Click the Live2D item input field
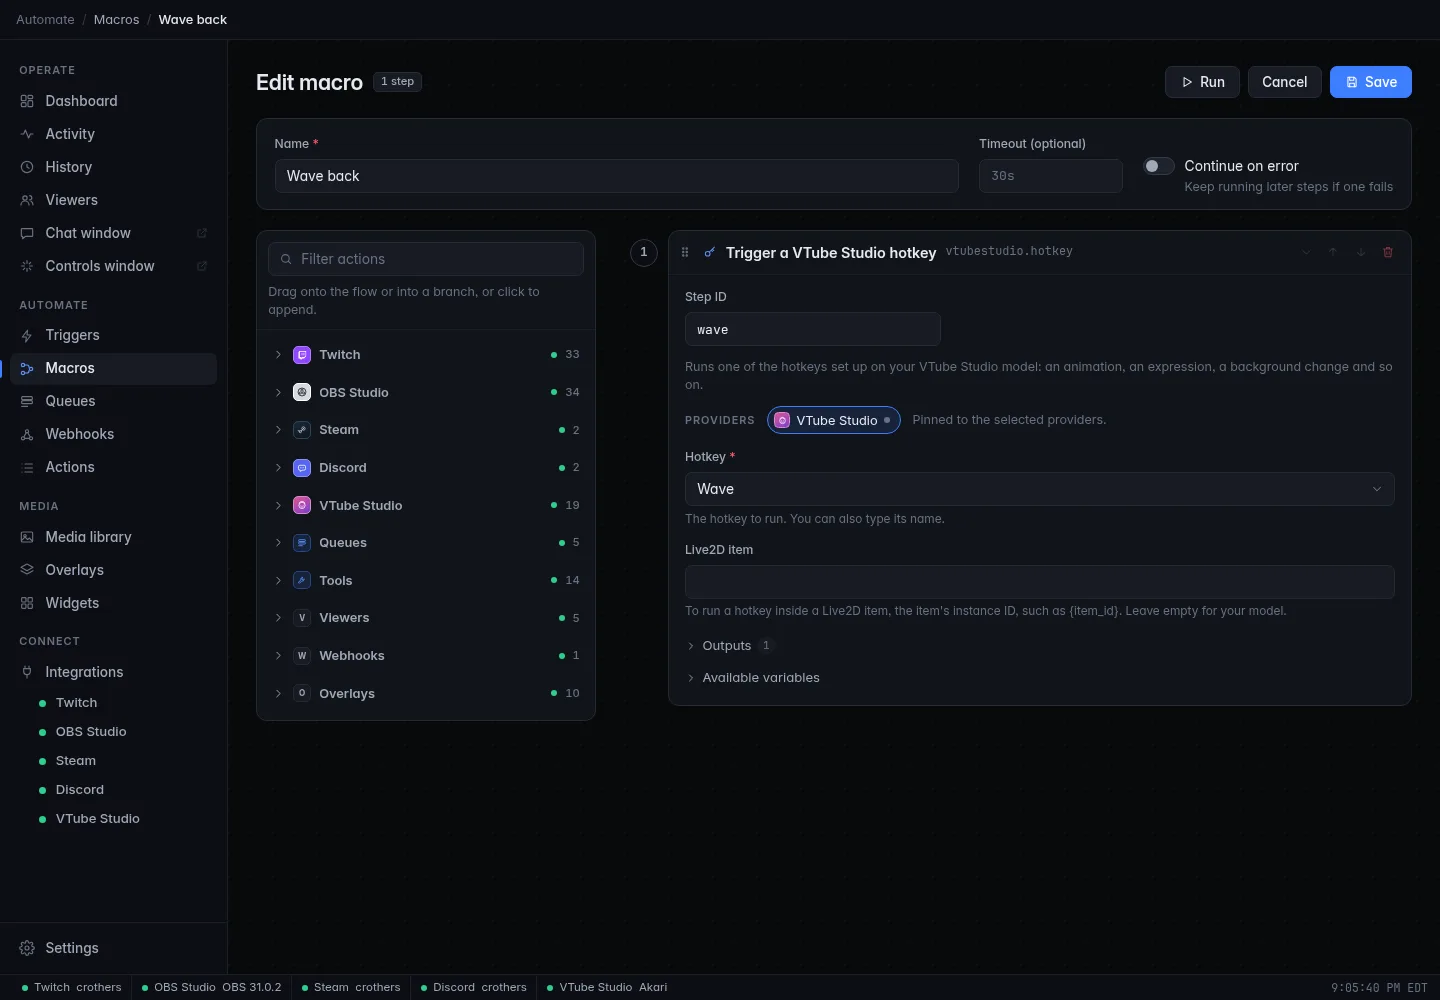1440x1000 pixels. [x=1039, y=582]
